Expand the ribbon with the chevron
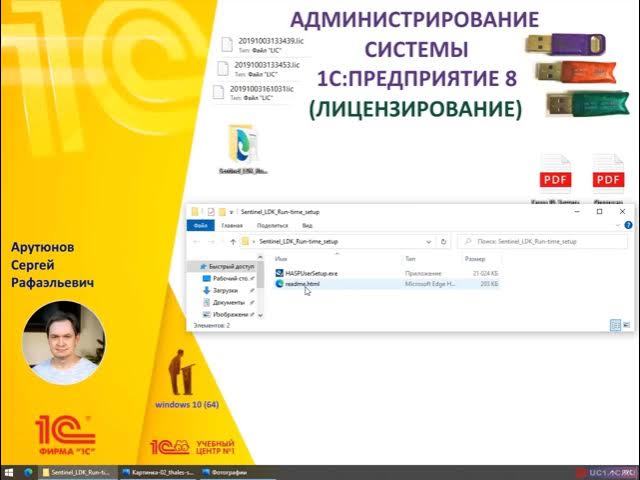Screen dimensions: 640x480 (618, 225)
